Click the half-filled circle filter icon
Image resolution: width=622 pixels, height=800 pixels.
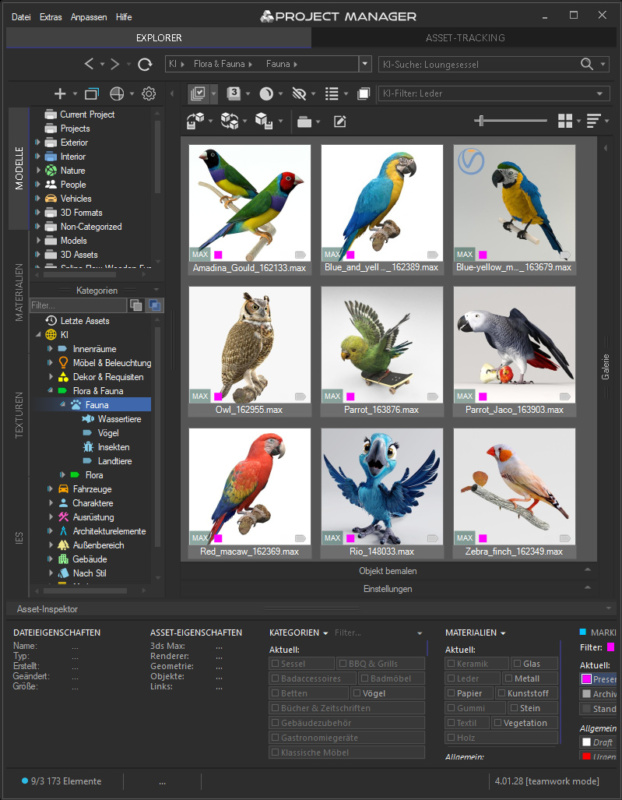(x=266, y=93)
